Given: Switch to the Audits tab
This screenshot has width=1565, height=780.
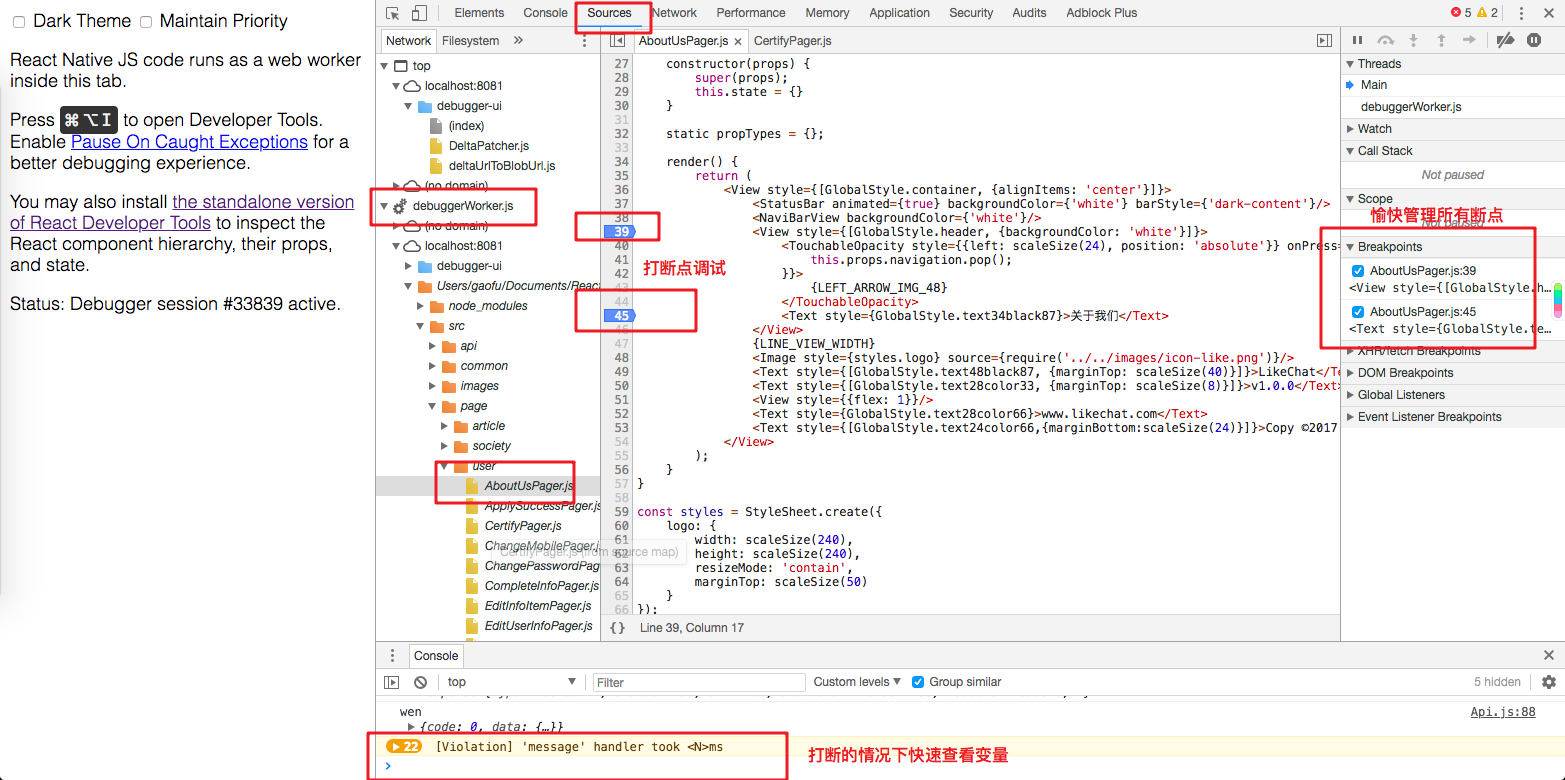Looking at the screenshot, I should coord(1029,13).
